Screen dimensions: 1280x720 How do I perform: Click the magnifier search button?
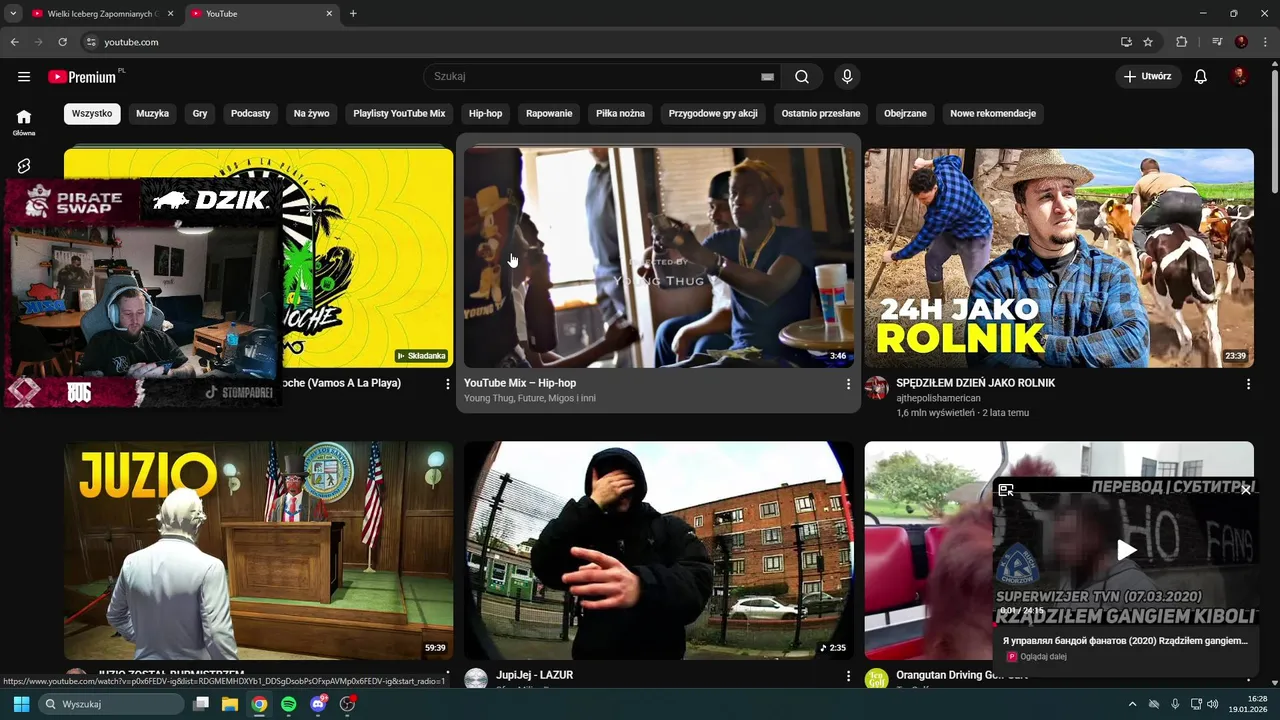click(802, 77)
